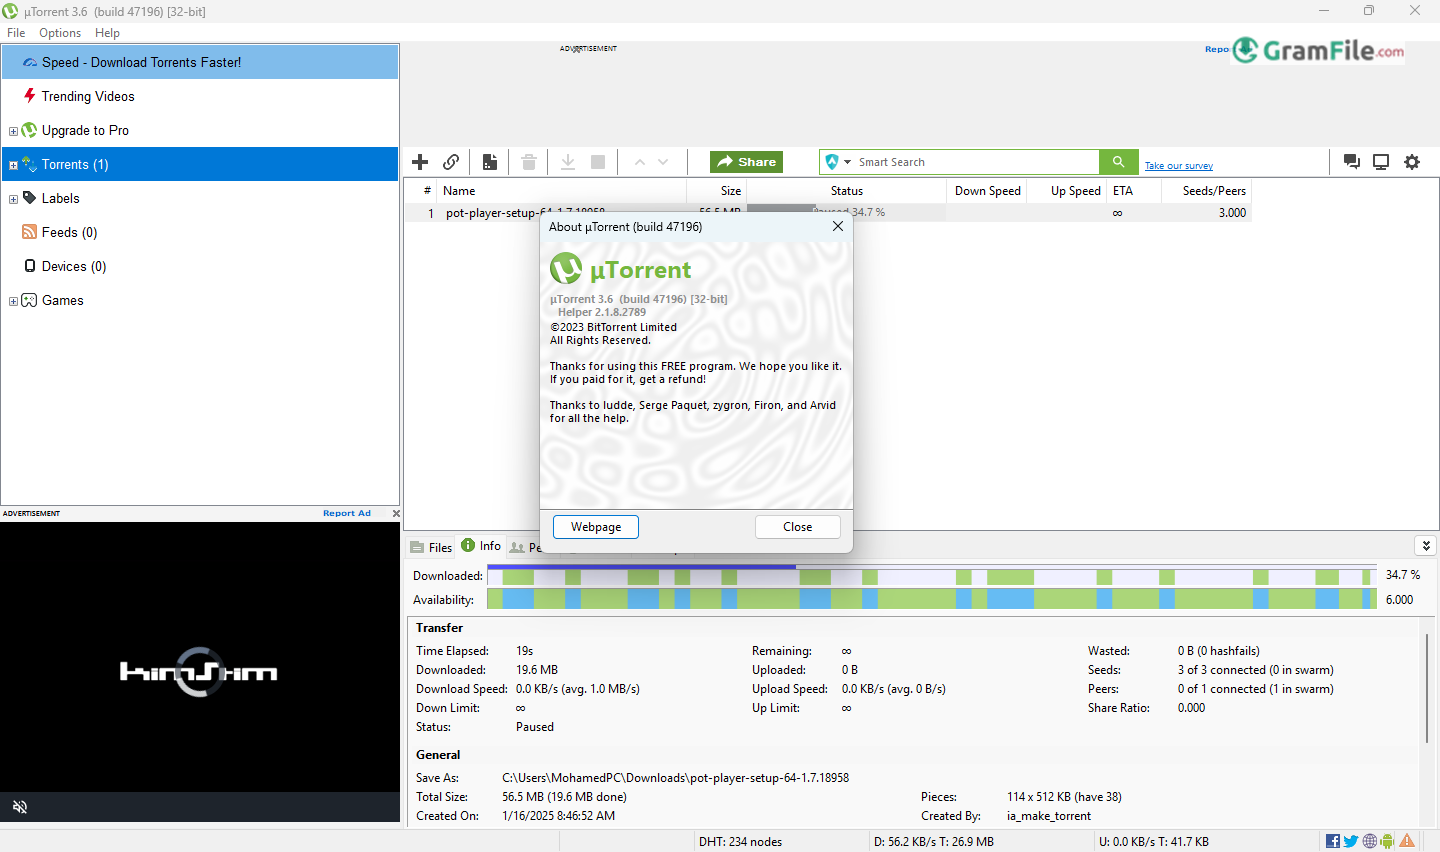This screenshot has width=1440, height=852.
Task: Sort by ETA column header
Action: (x=1134, y=190)
